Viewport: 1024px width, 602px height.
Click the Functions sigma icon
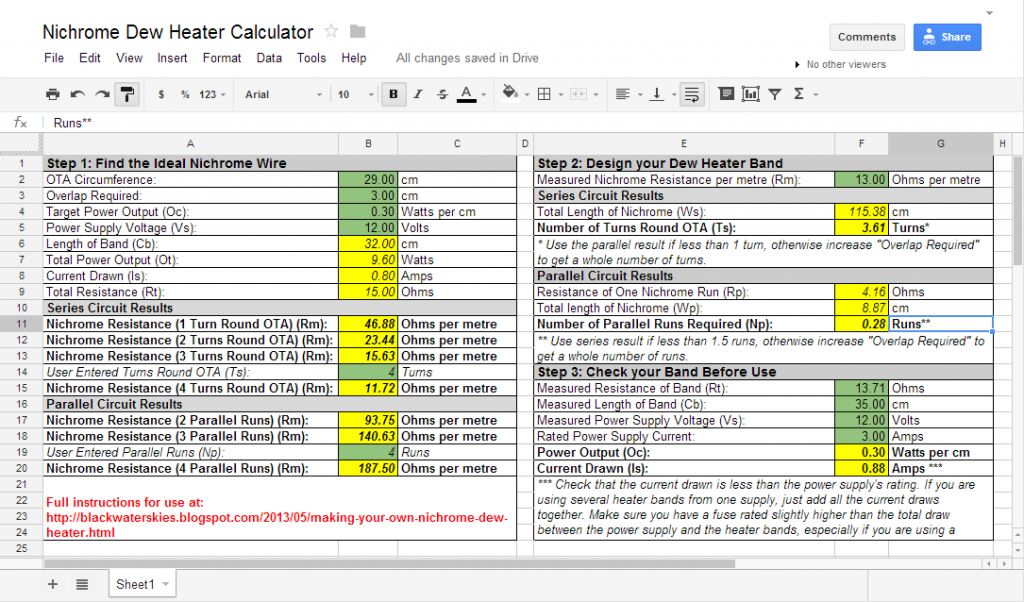point(799,95)
